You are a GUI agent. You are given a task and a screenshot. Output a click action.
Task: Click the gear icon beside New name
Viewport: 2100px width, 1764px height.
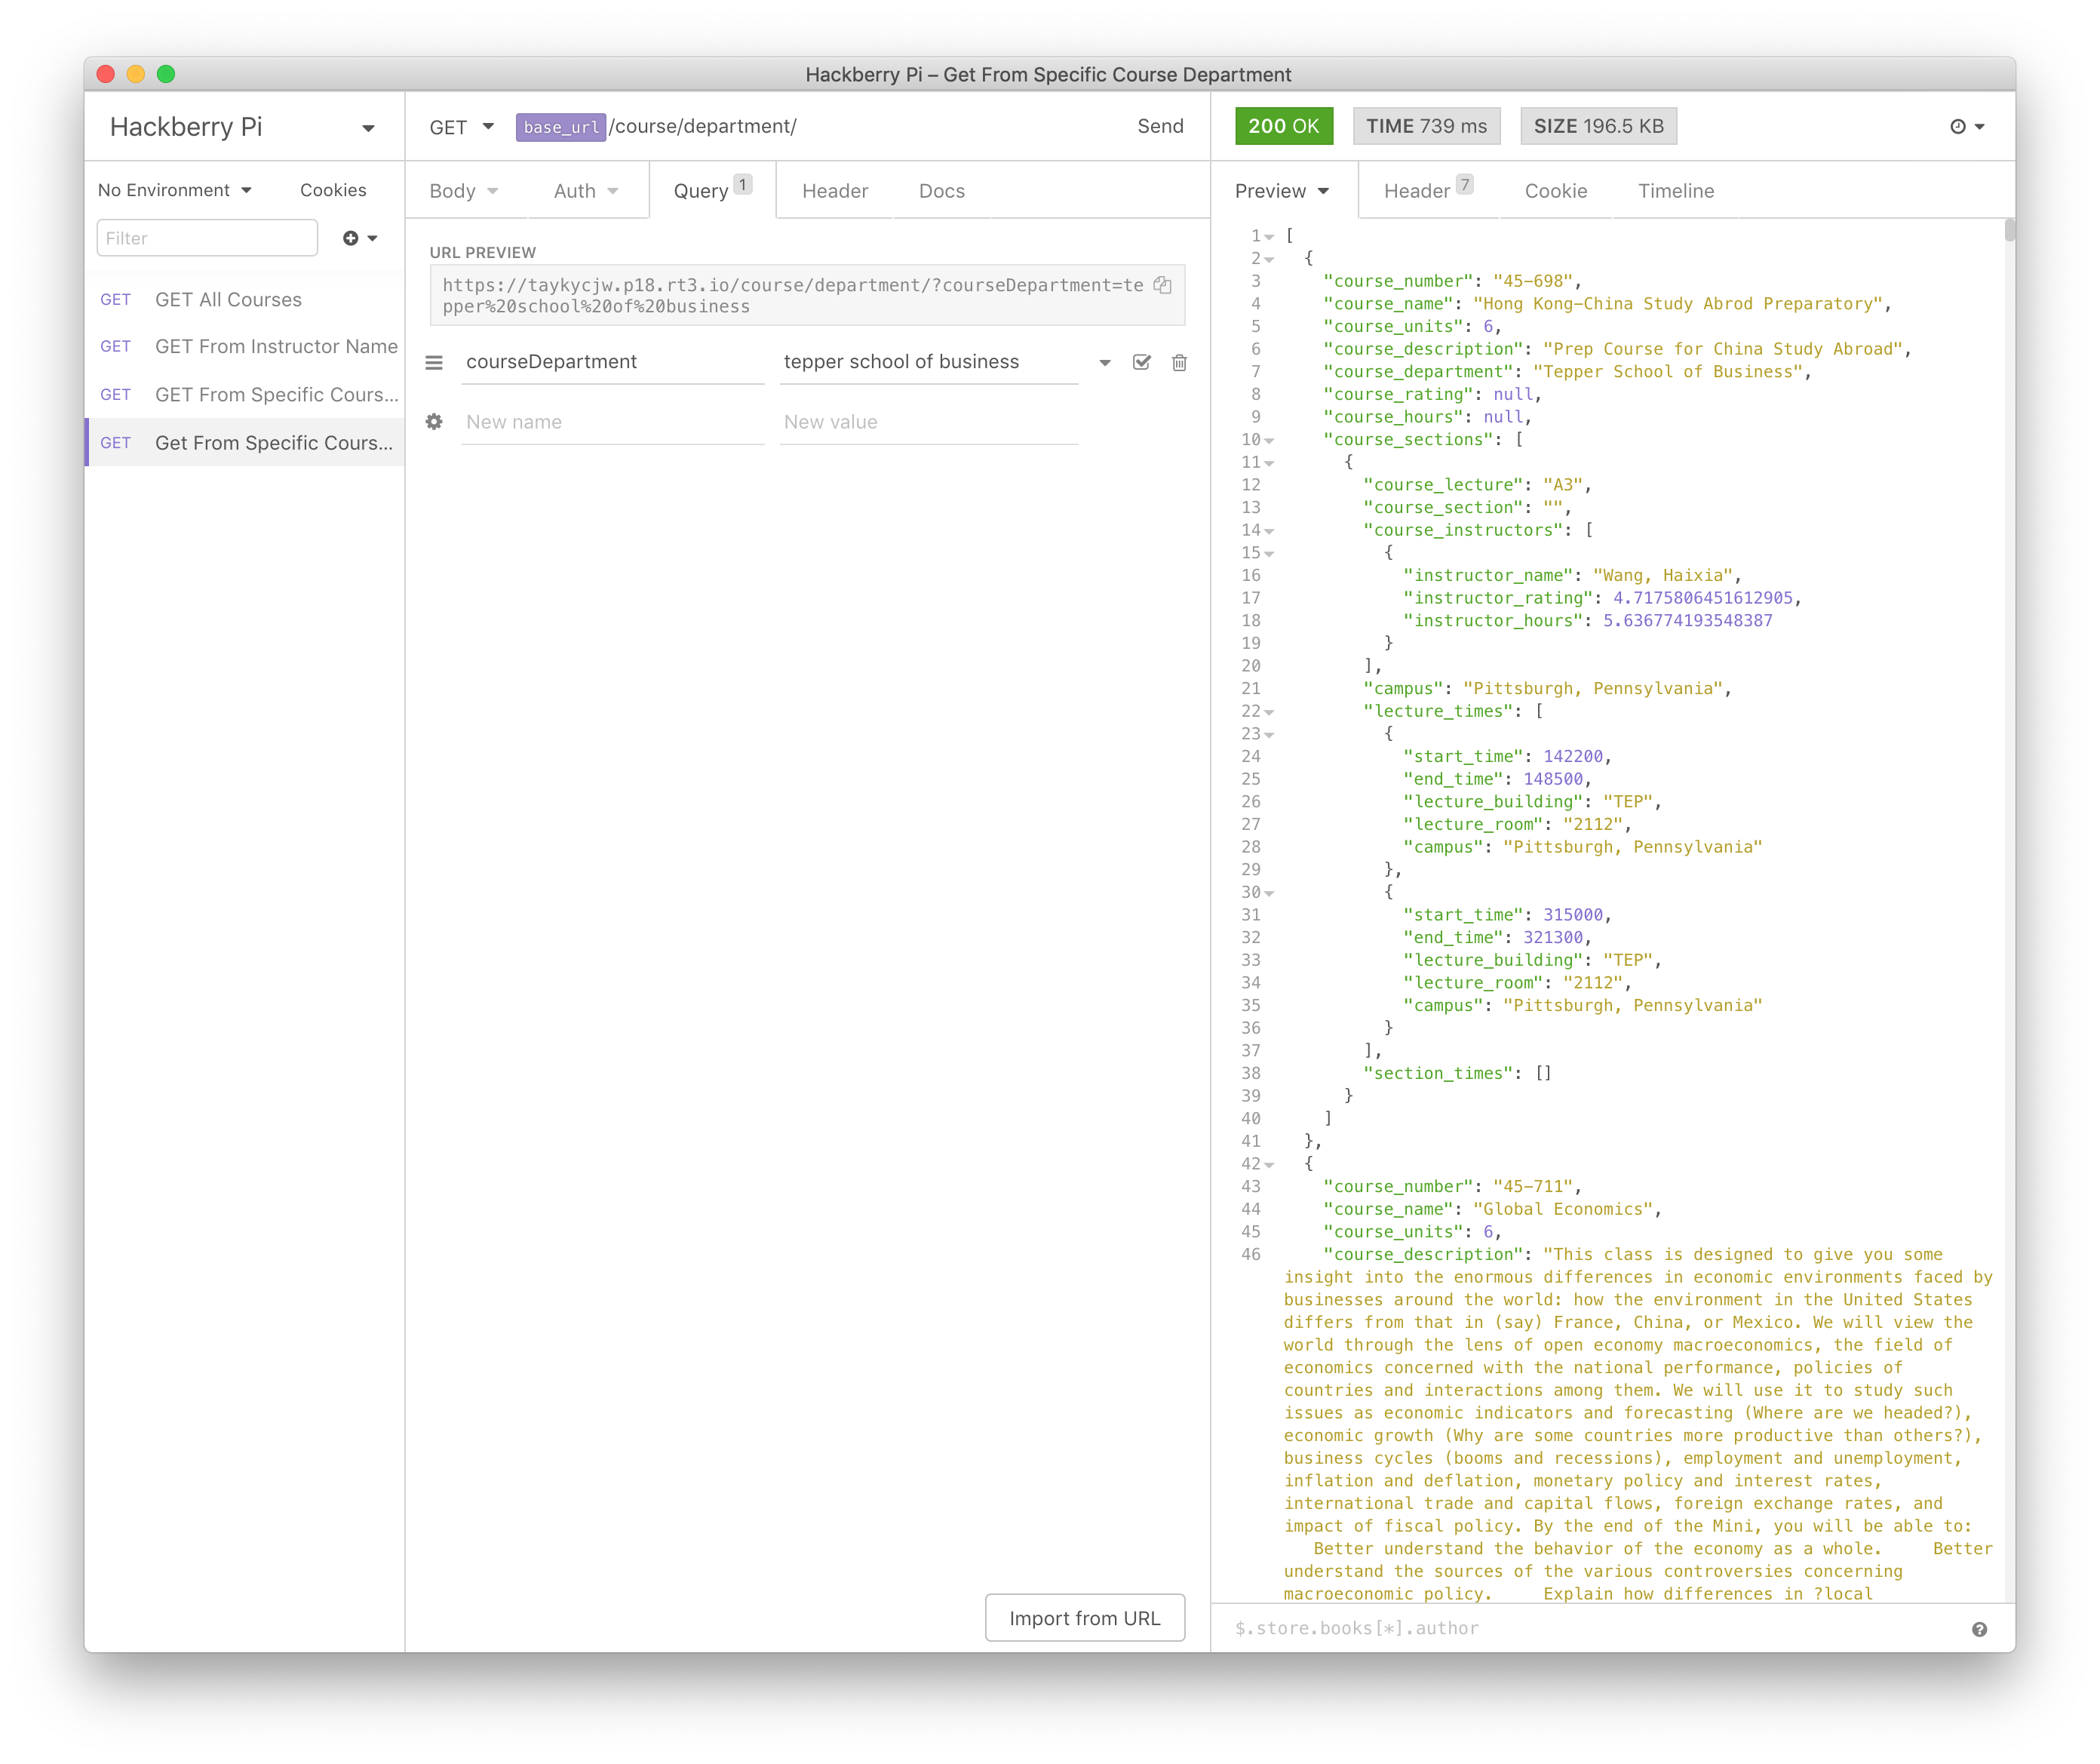pyautogui.click(x=434, y=422)
